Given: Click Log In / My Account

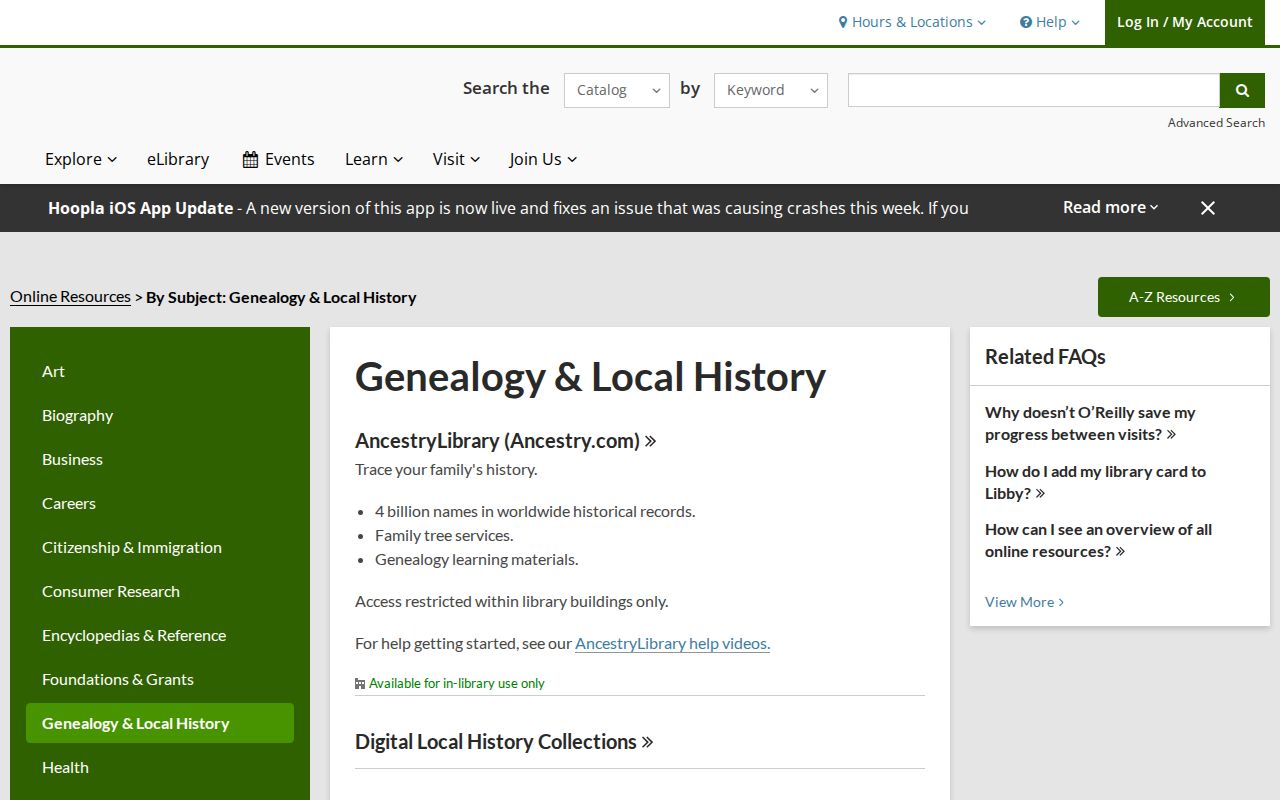Looking at the screenshot, I should click(x=1184, y=22).
